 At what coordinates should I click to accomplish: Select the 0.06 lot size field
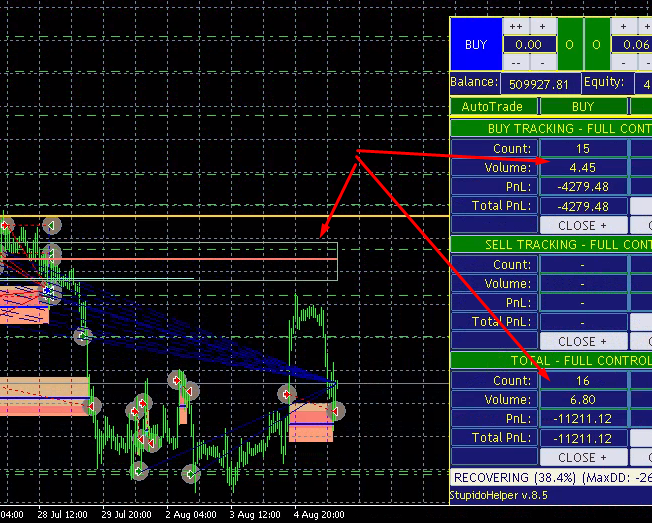(632, 44)
